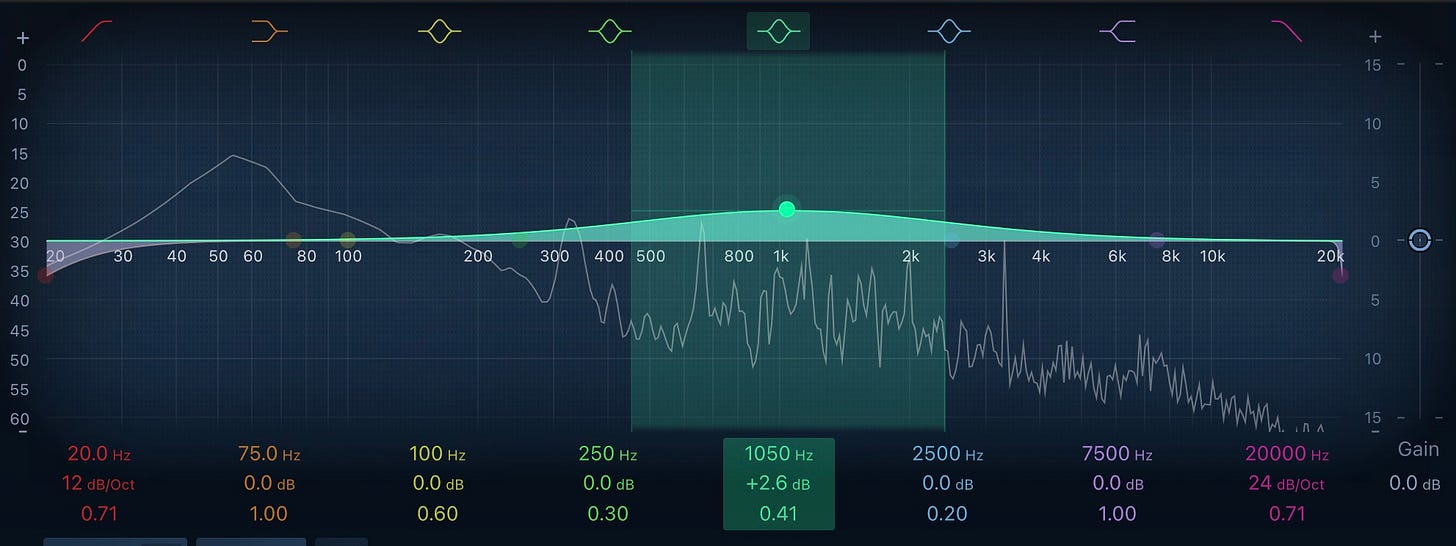Click the master Gain slider knob
Screen dimensions: 1456x546
pos(1419,240)
